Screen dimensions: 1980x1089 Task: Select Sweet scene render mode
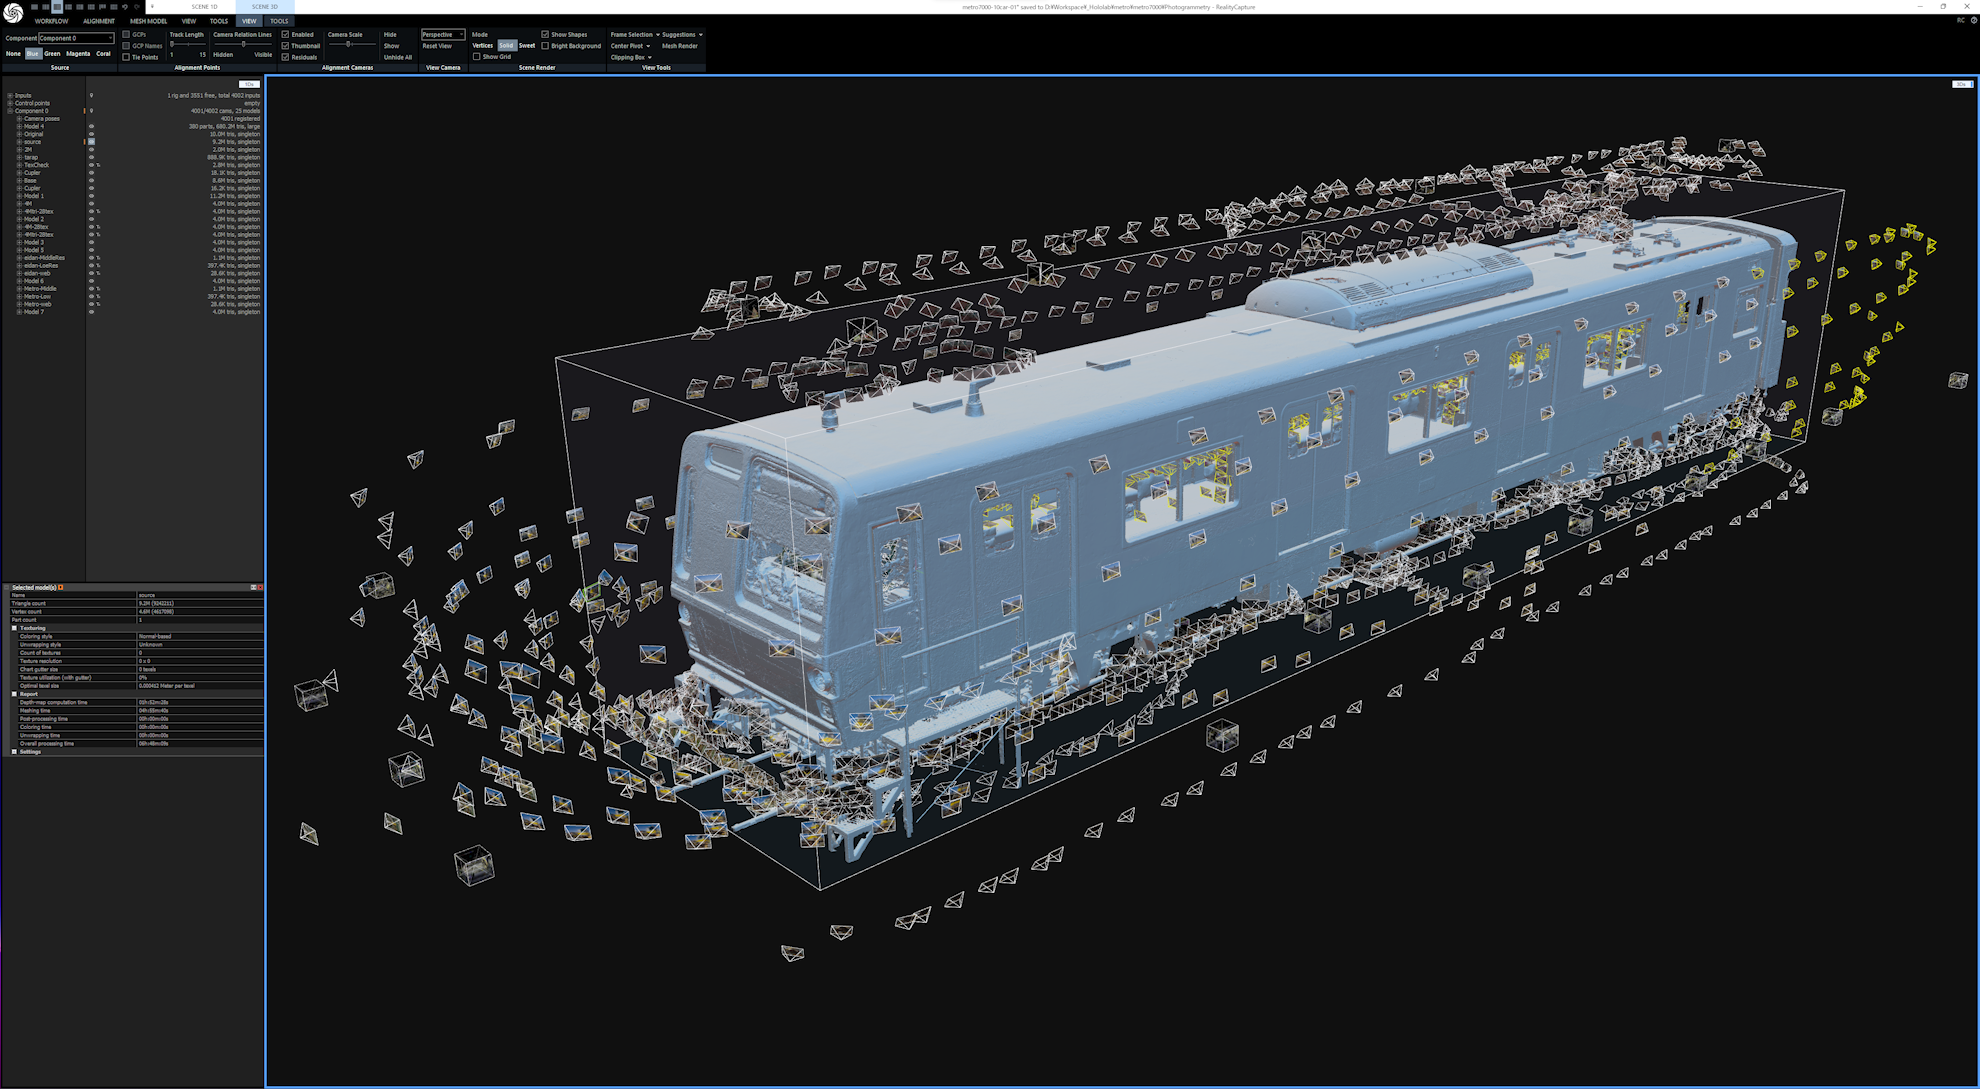point(526,46)
